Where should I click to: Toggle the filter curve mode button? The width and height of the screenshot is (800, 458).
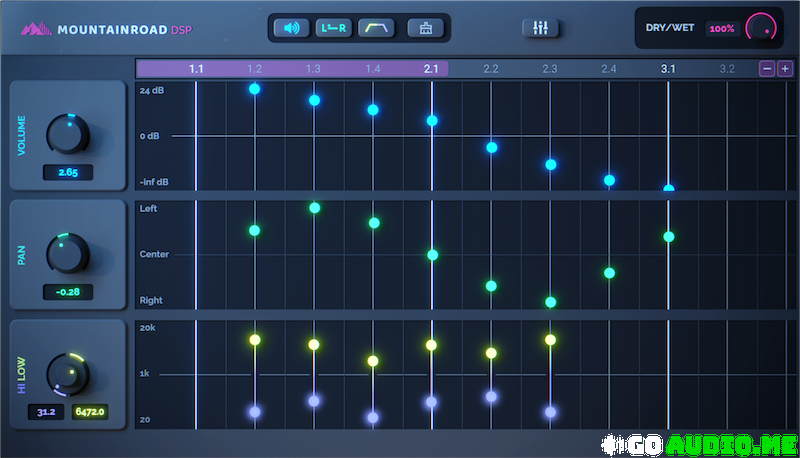(376, 28)
